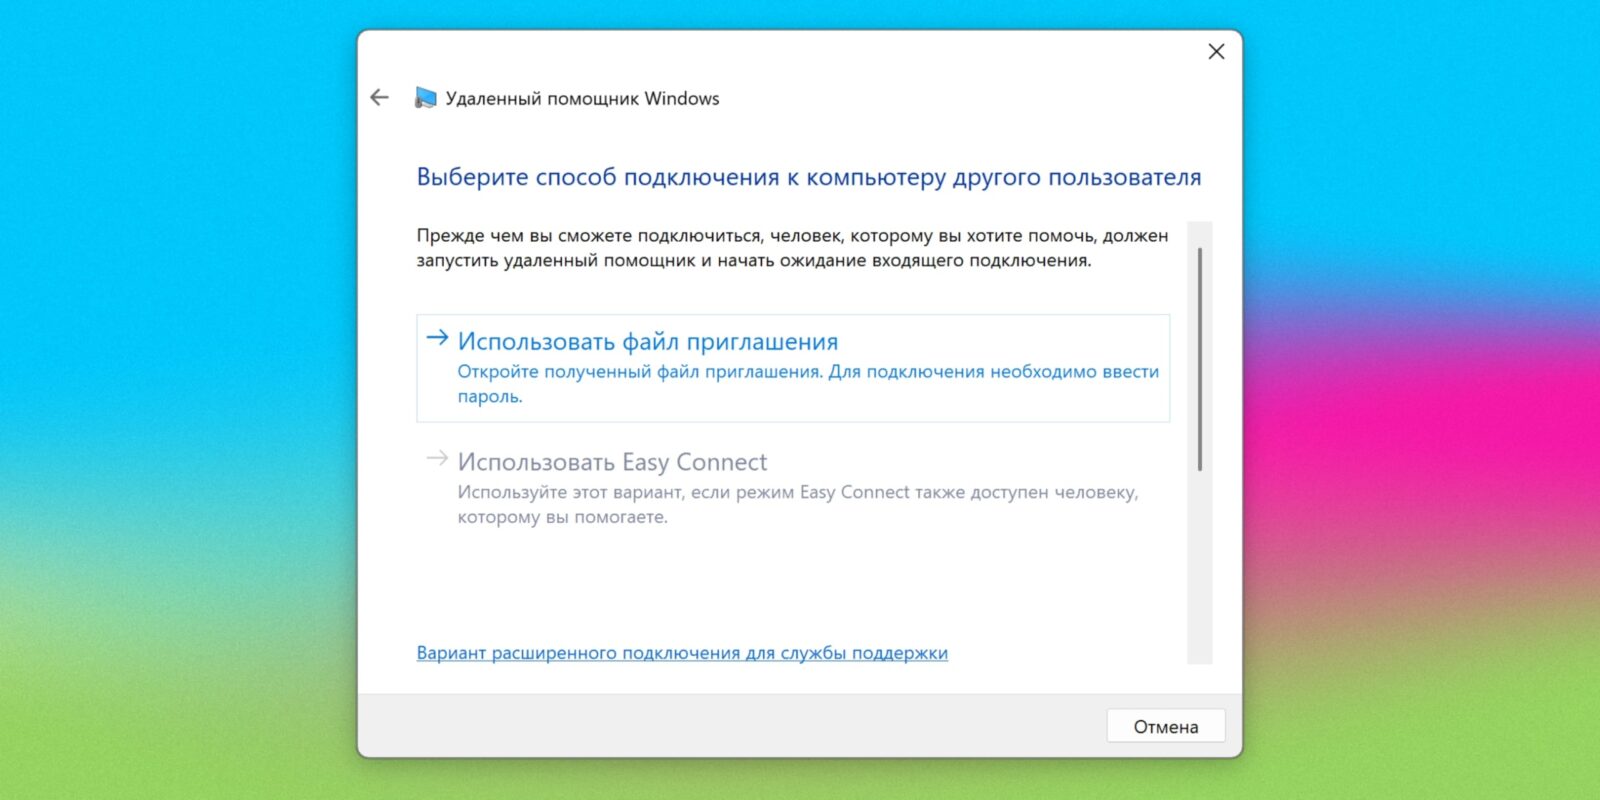Click the gray arrow beside Использовать Easy Connect
The width and height of the screenshot is (1600, 800).
[x=437, y=459]
